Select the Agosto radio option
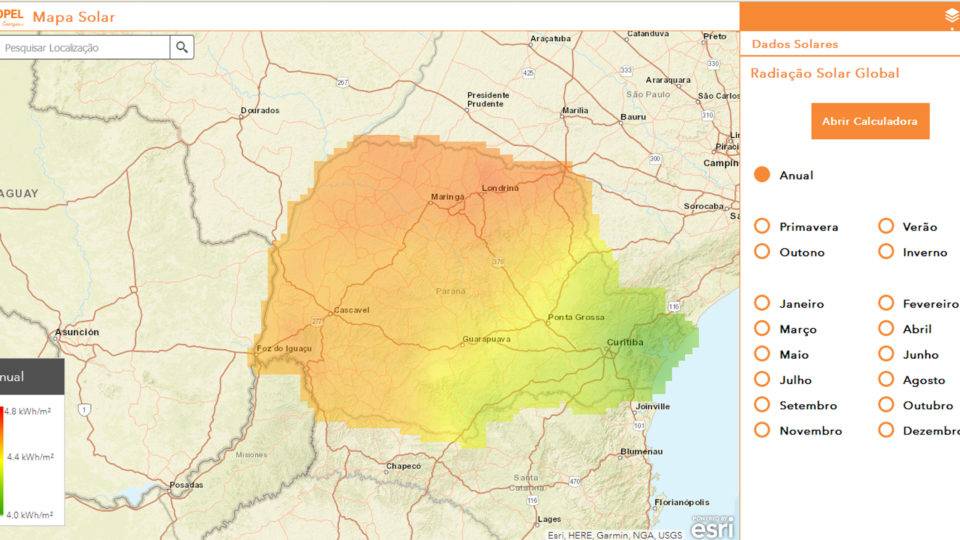The width and height of the screenshot is (960, 540). coord(886,380)
